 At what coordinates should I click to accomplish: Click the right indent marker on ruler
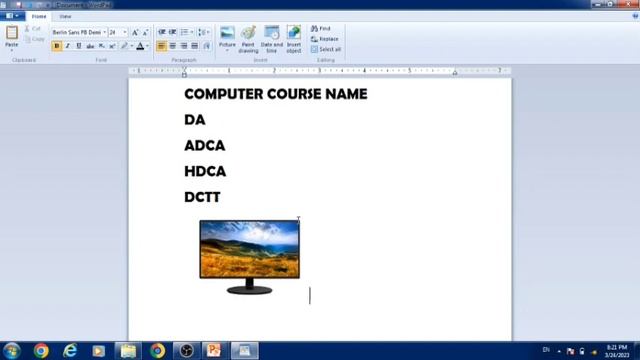click(455, 73)
